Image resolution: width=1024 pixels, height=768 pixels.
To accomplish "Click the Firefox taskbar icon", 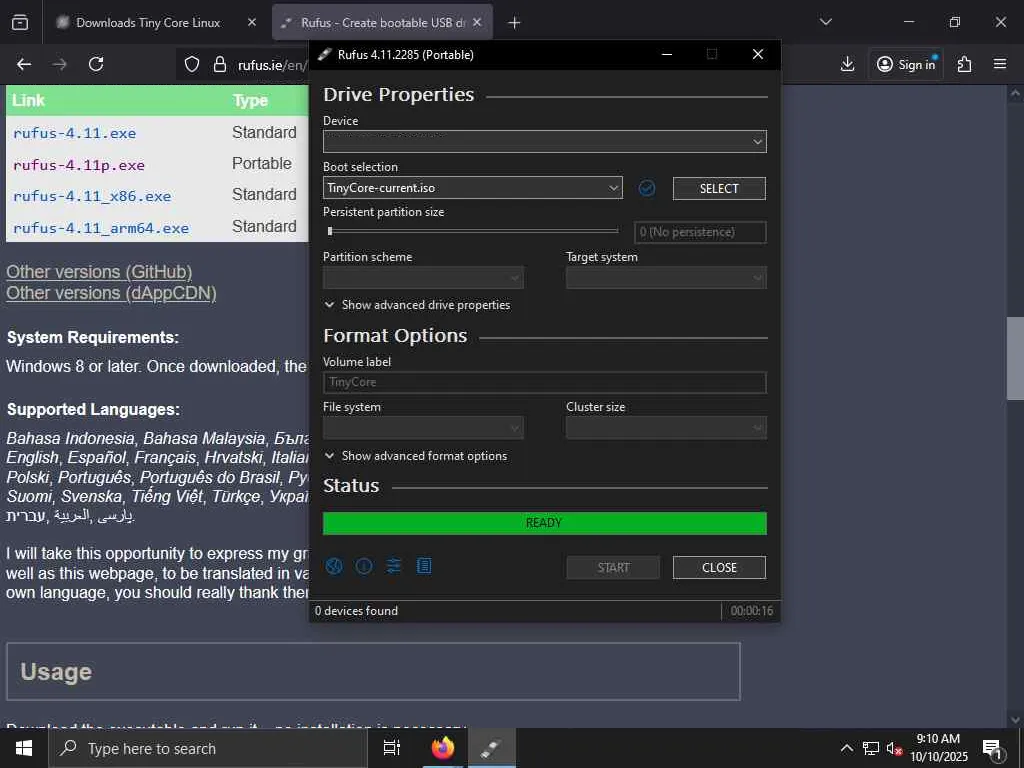I will pyautogui.click(x=442, y=748).
